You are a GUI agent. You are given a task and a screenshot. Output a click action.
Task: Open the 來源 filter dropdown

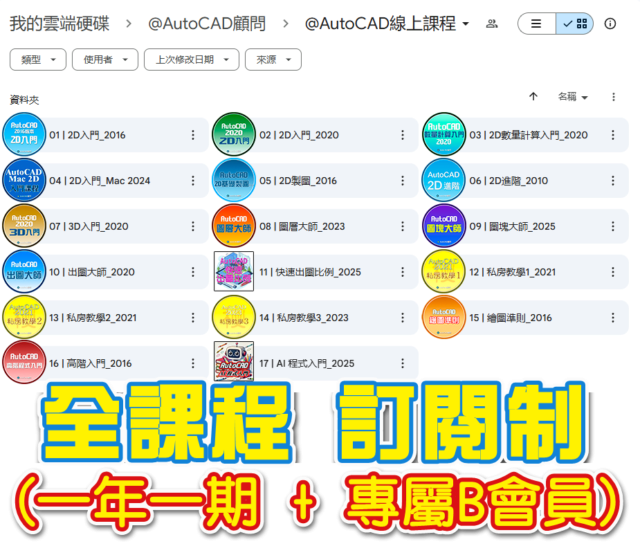tap(273, 60)
